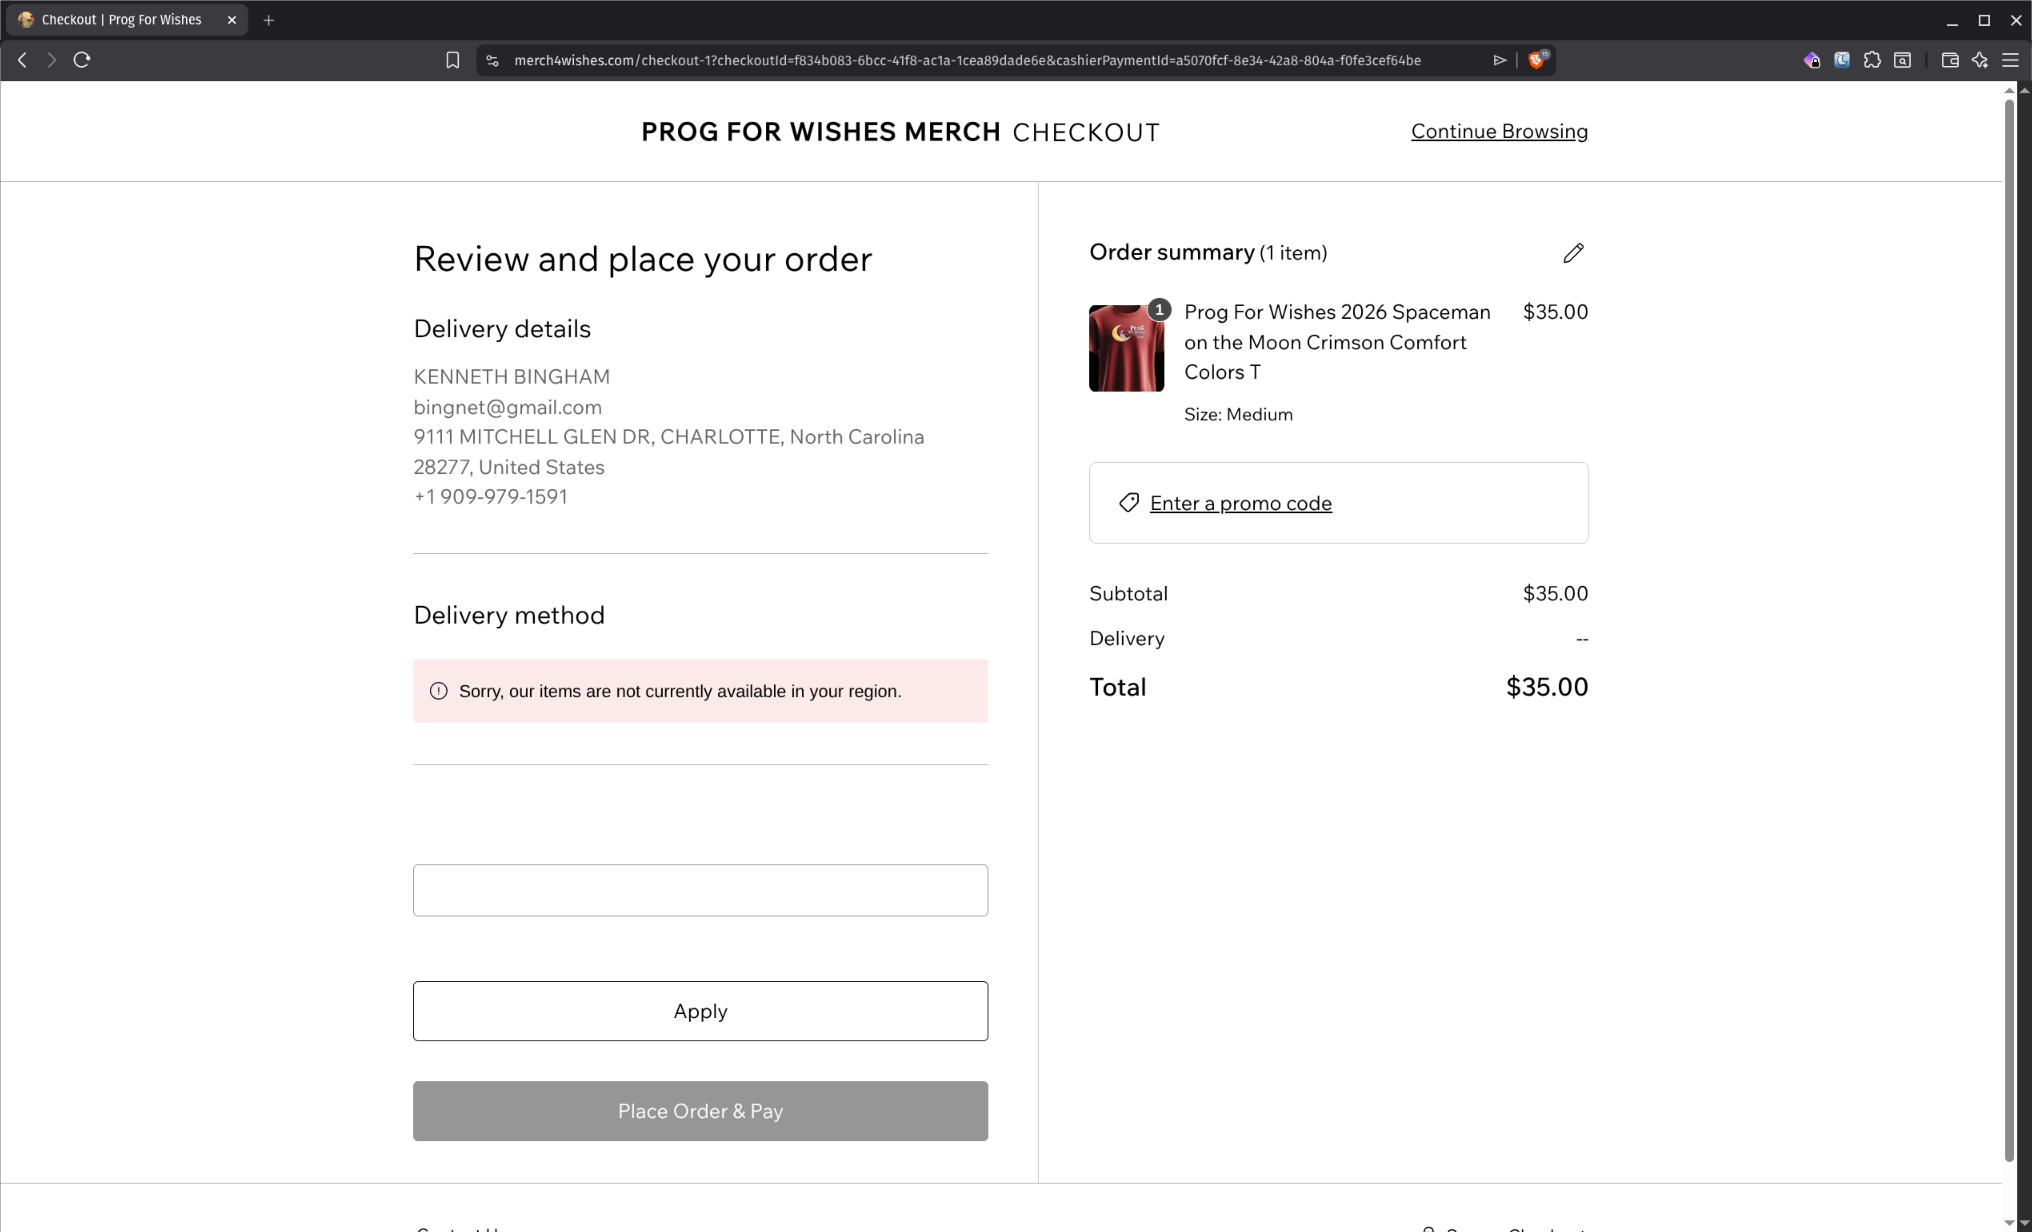Click the crimson T-shirt product thumbnail

point(1126,348)
